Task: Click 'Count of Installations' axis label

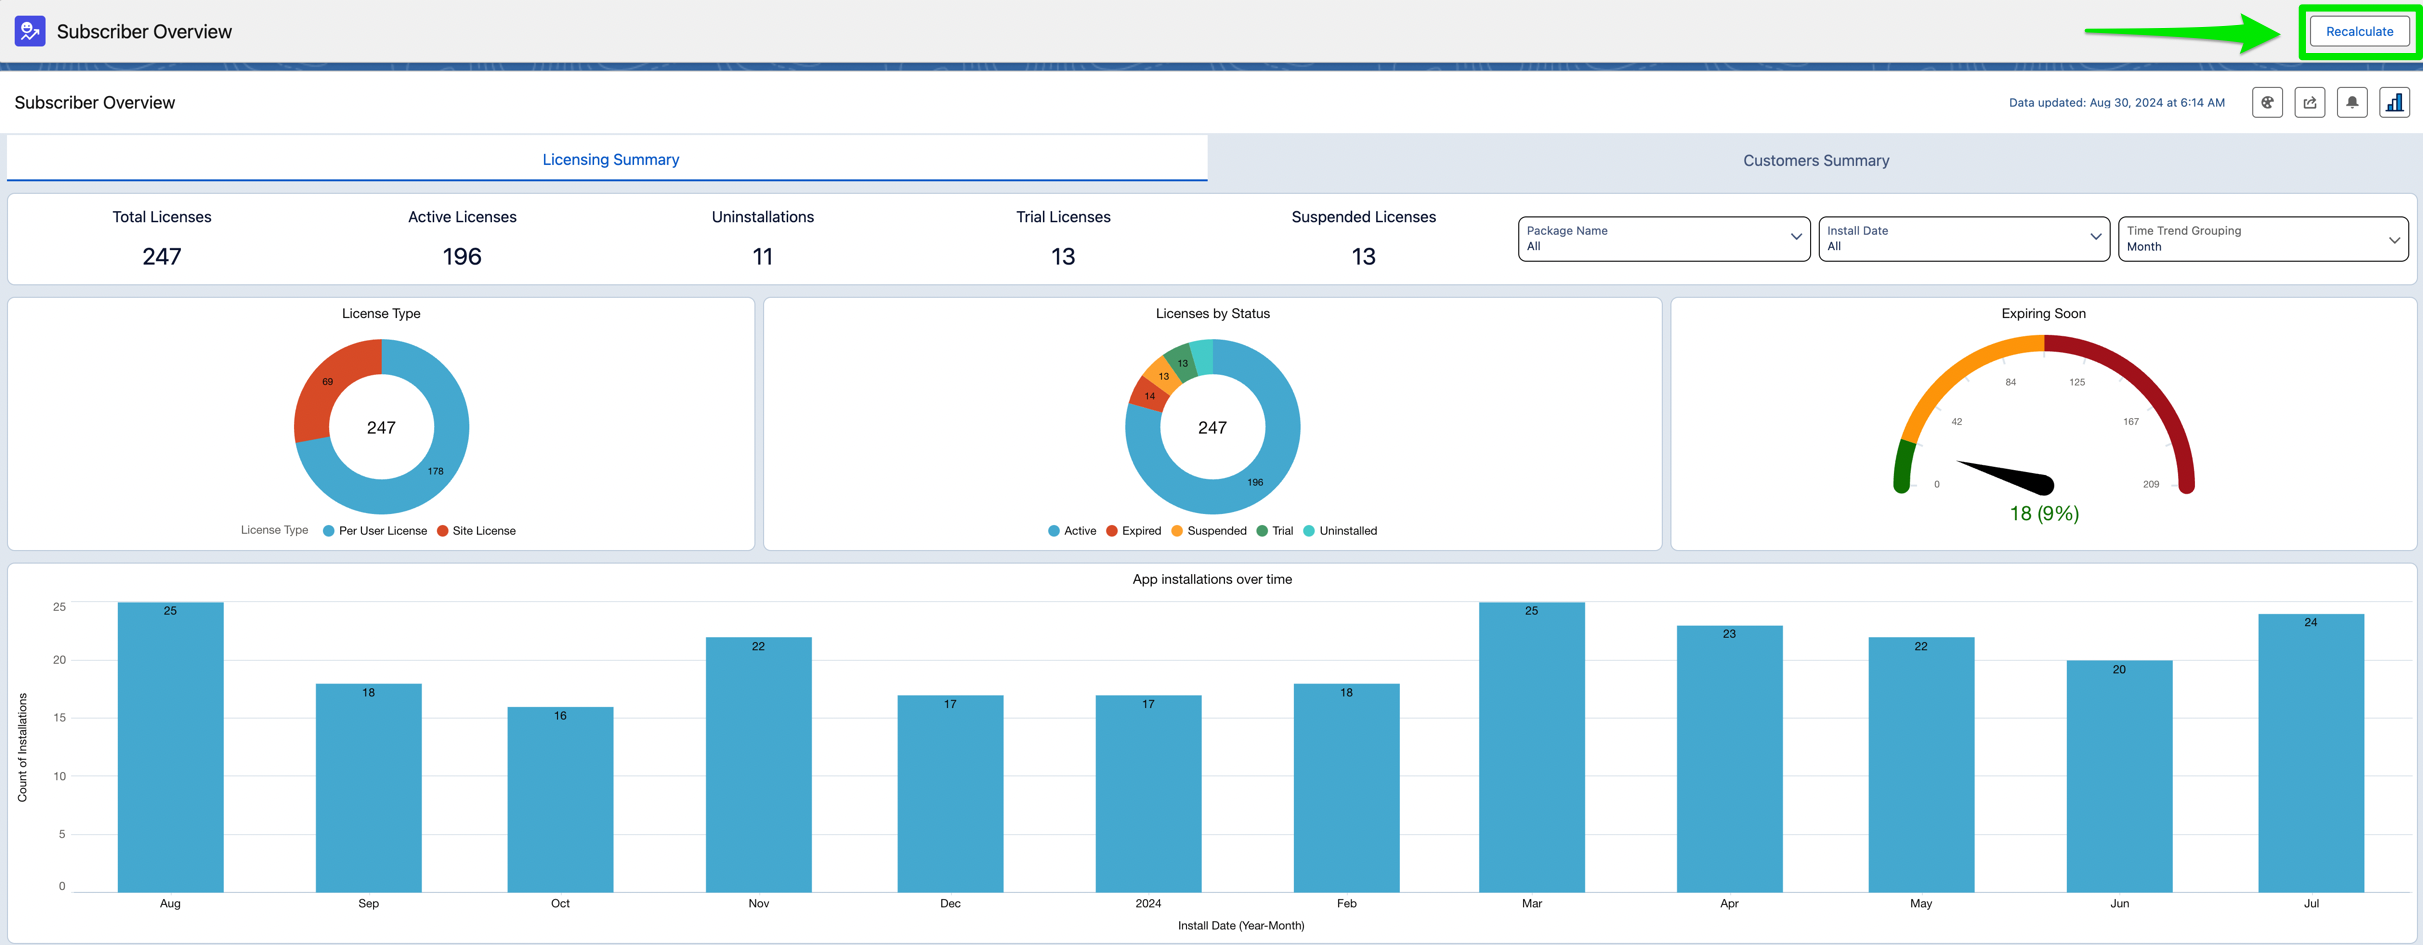Action: click(22, 747)
